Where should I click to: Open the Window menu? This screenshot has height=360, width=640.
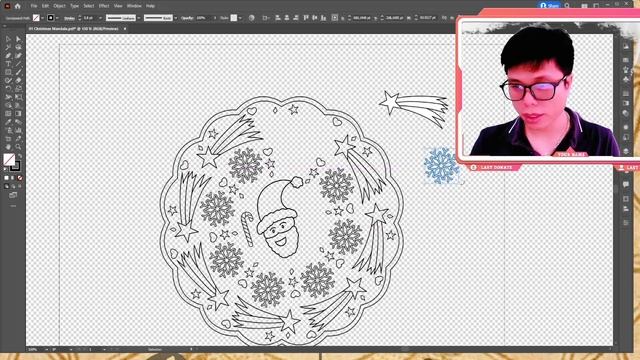[x=134, y=6]
